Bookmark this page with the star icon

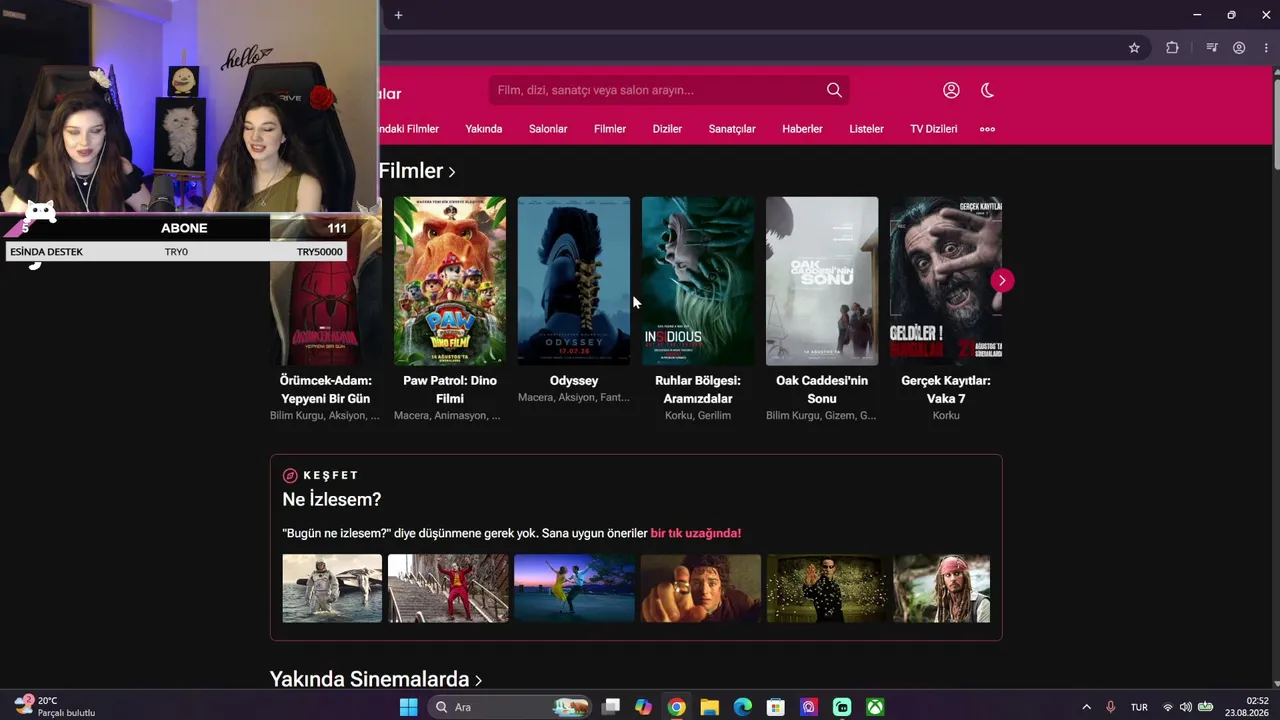(1134, 48)
